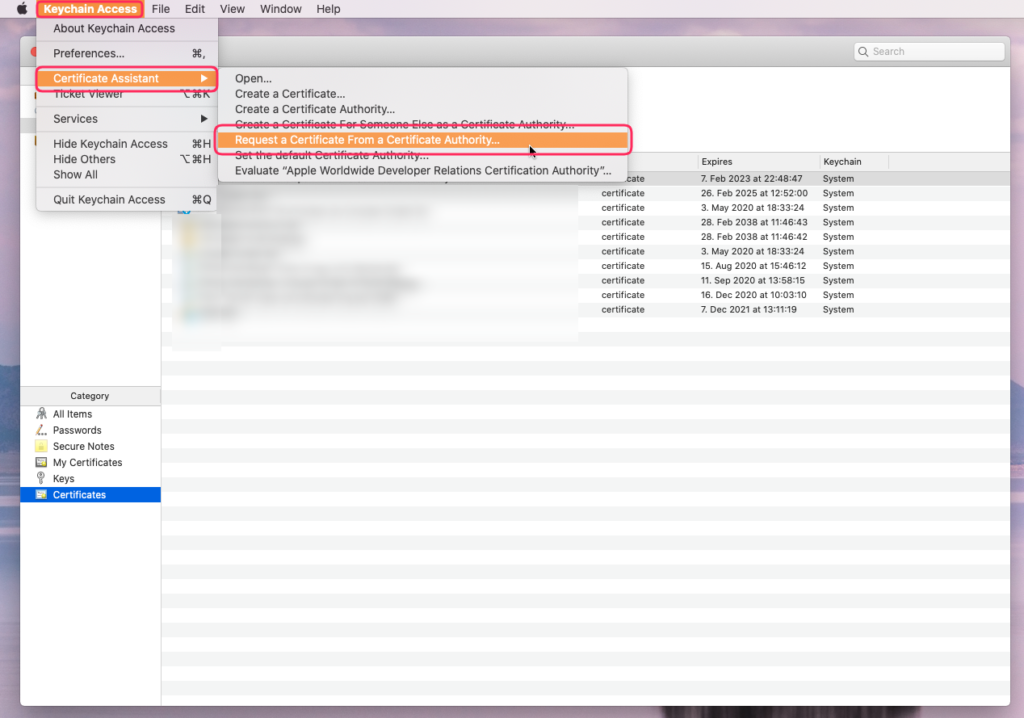Screen dimensions: 1024x718
Task: Select Create a Certificate...
Action: 423,94
